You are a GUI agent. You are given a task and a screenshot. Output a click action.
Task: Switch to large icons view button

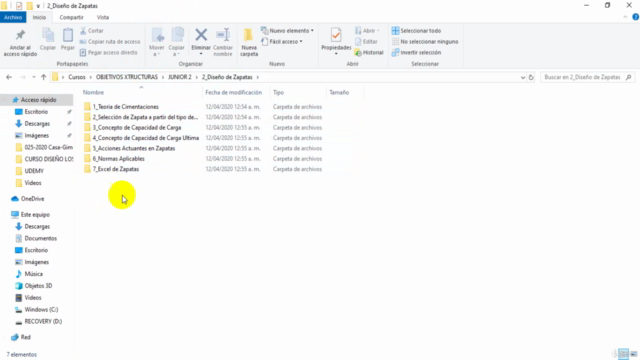(x=633, y=354)
